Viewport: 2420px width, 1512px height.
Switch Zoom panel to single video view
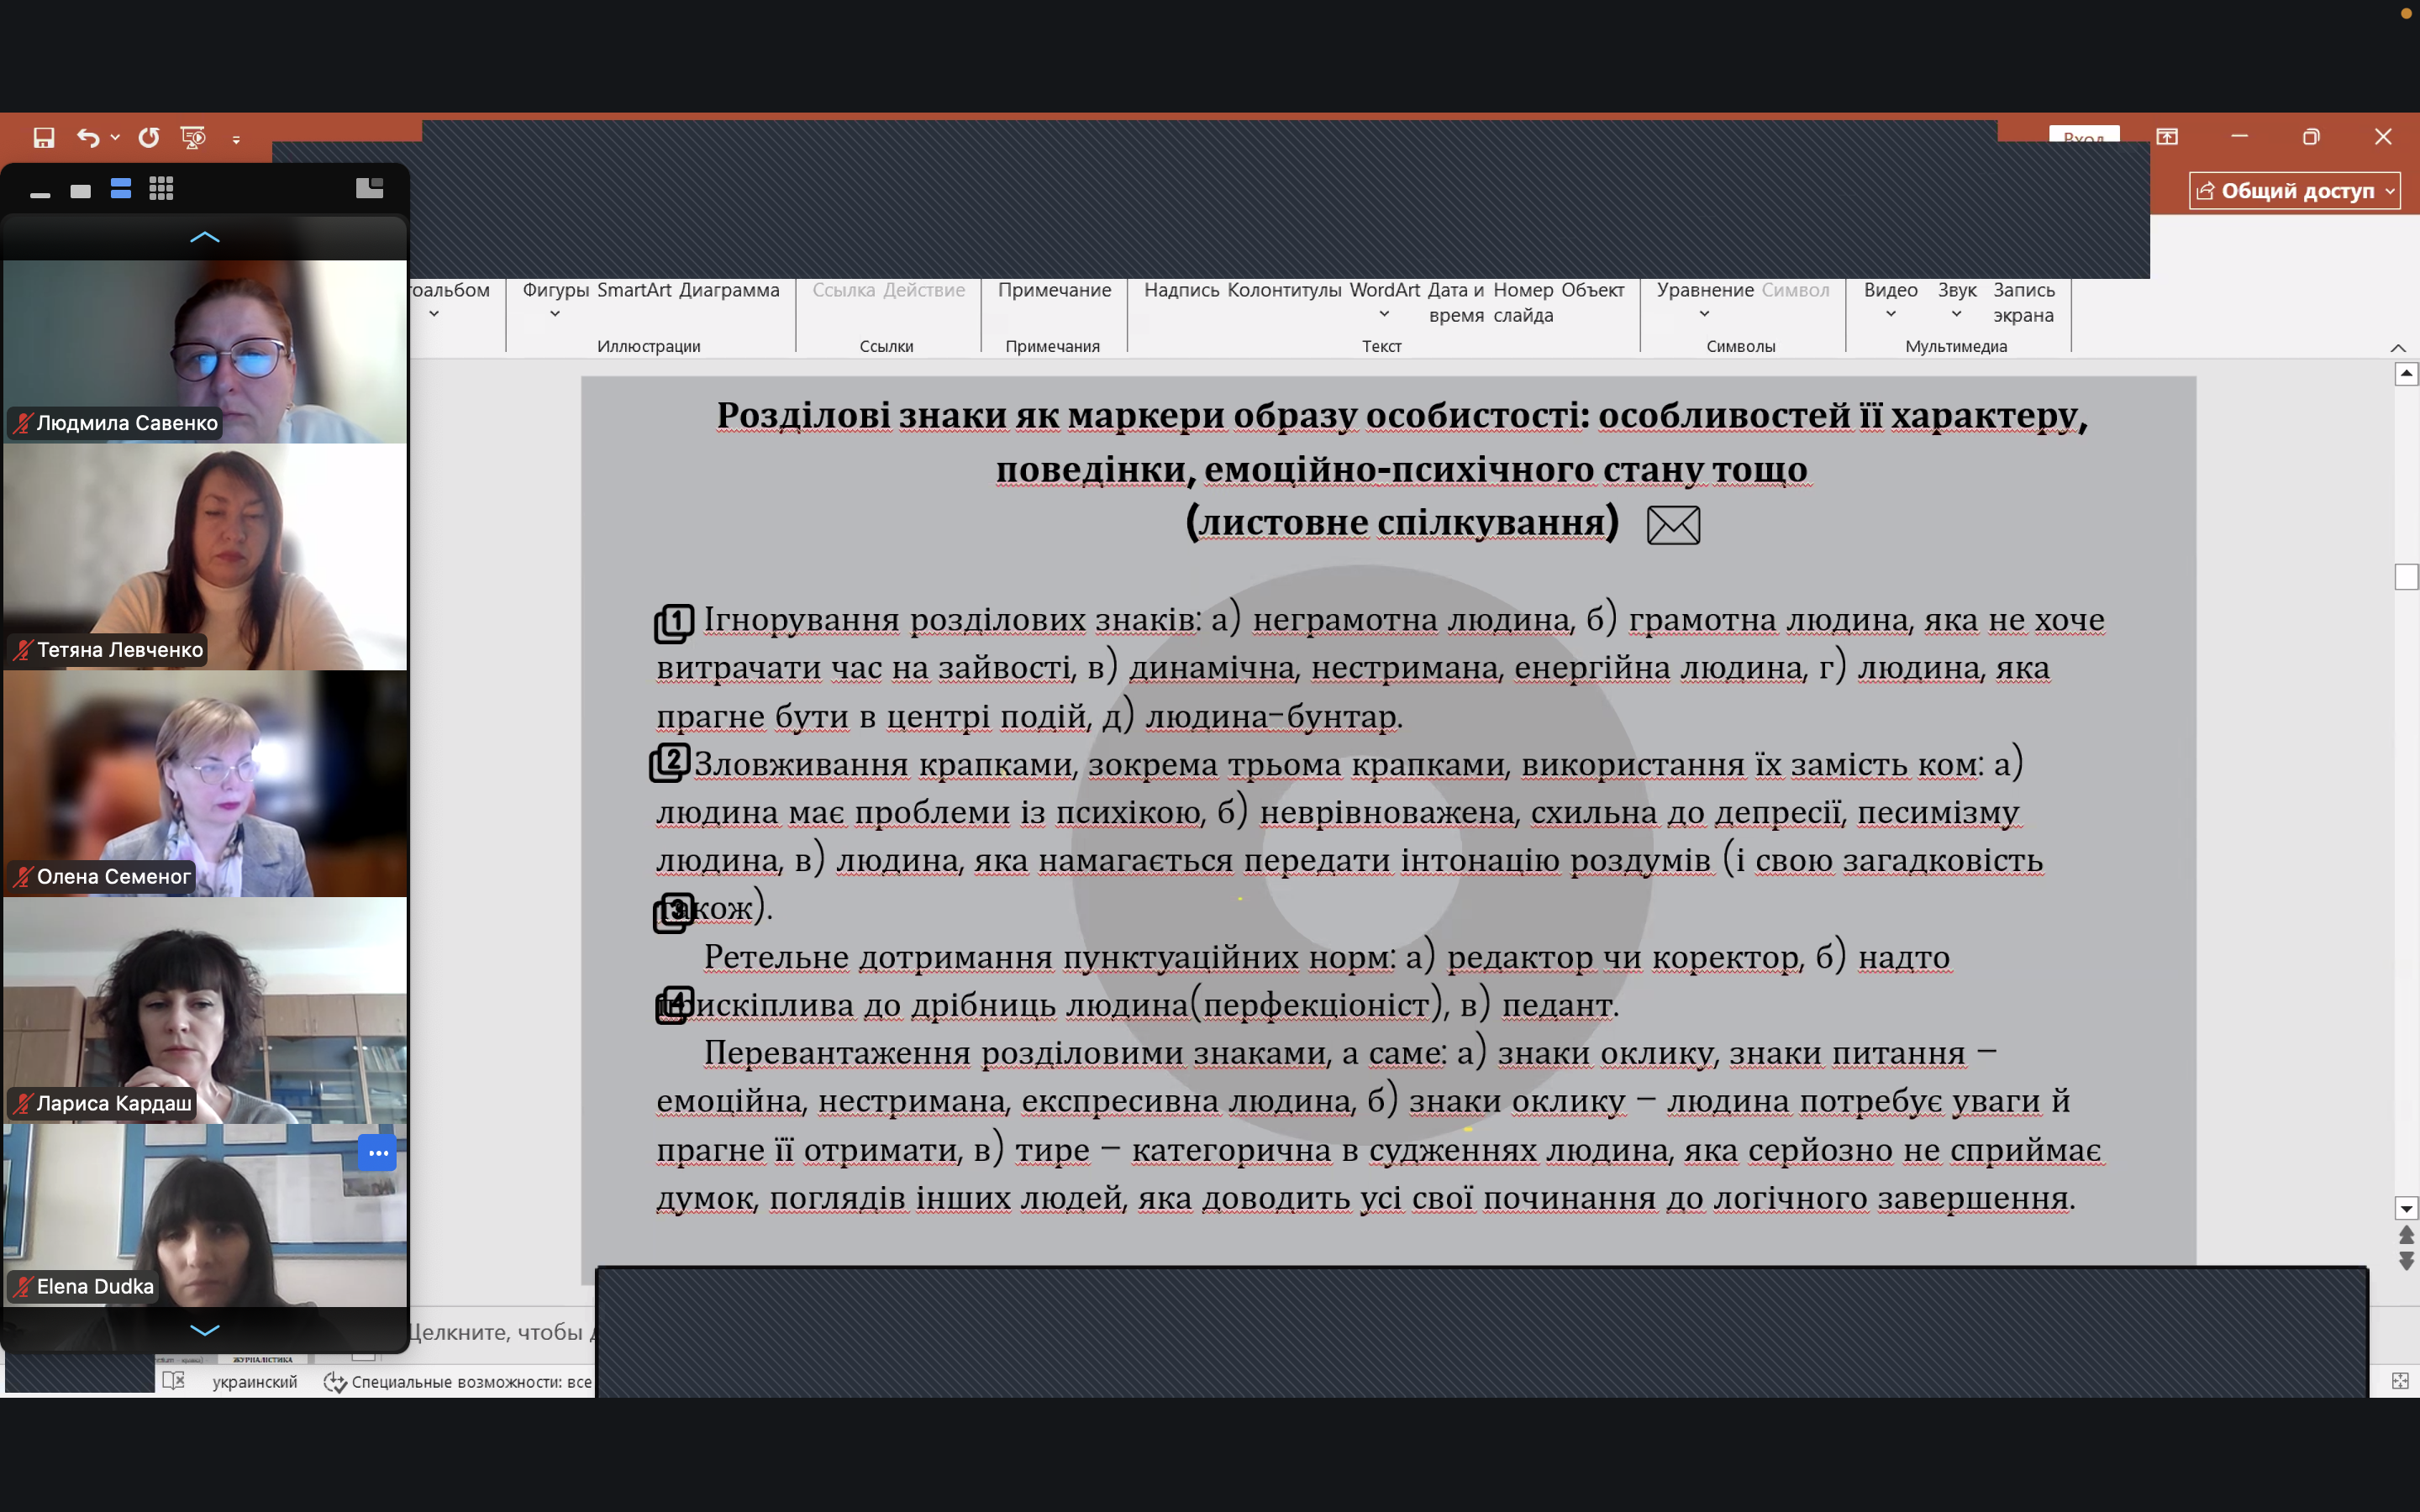[81, 190]
